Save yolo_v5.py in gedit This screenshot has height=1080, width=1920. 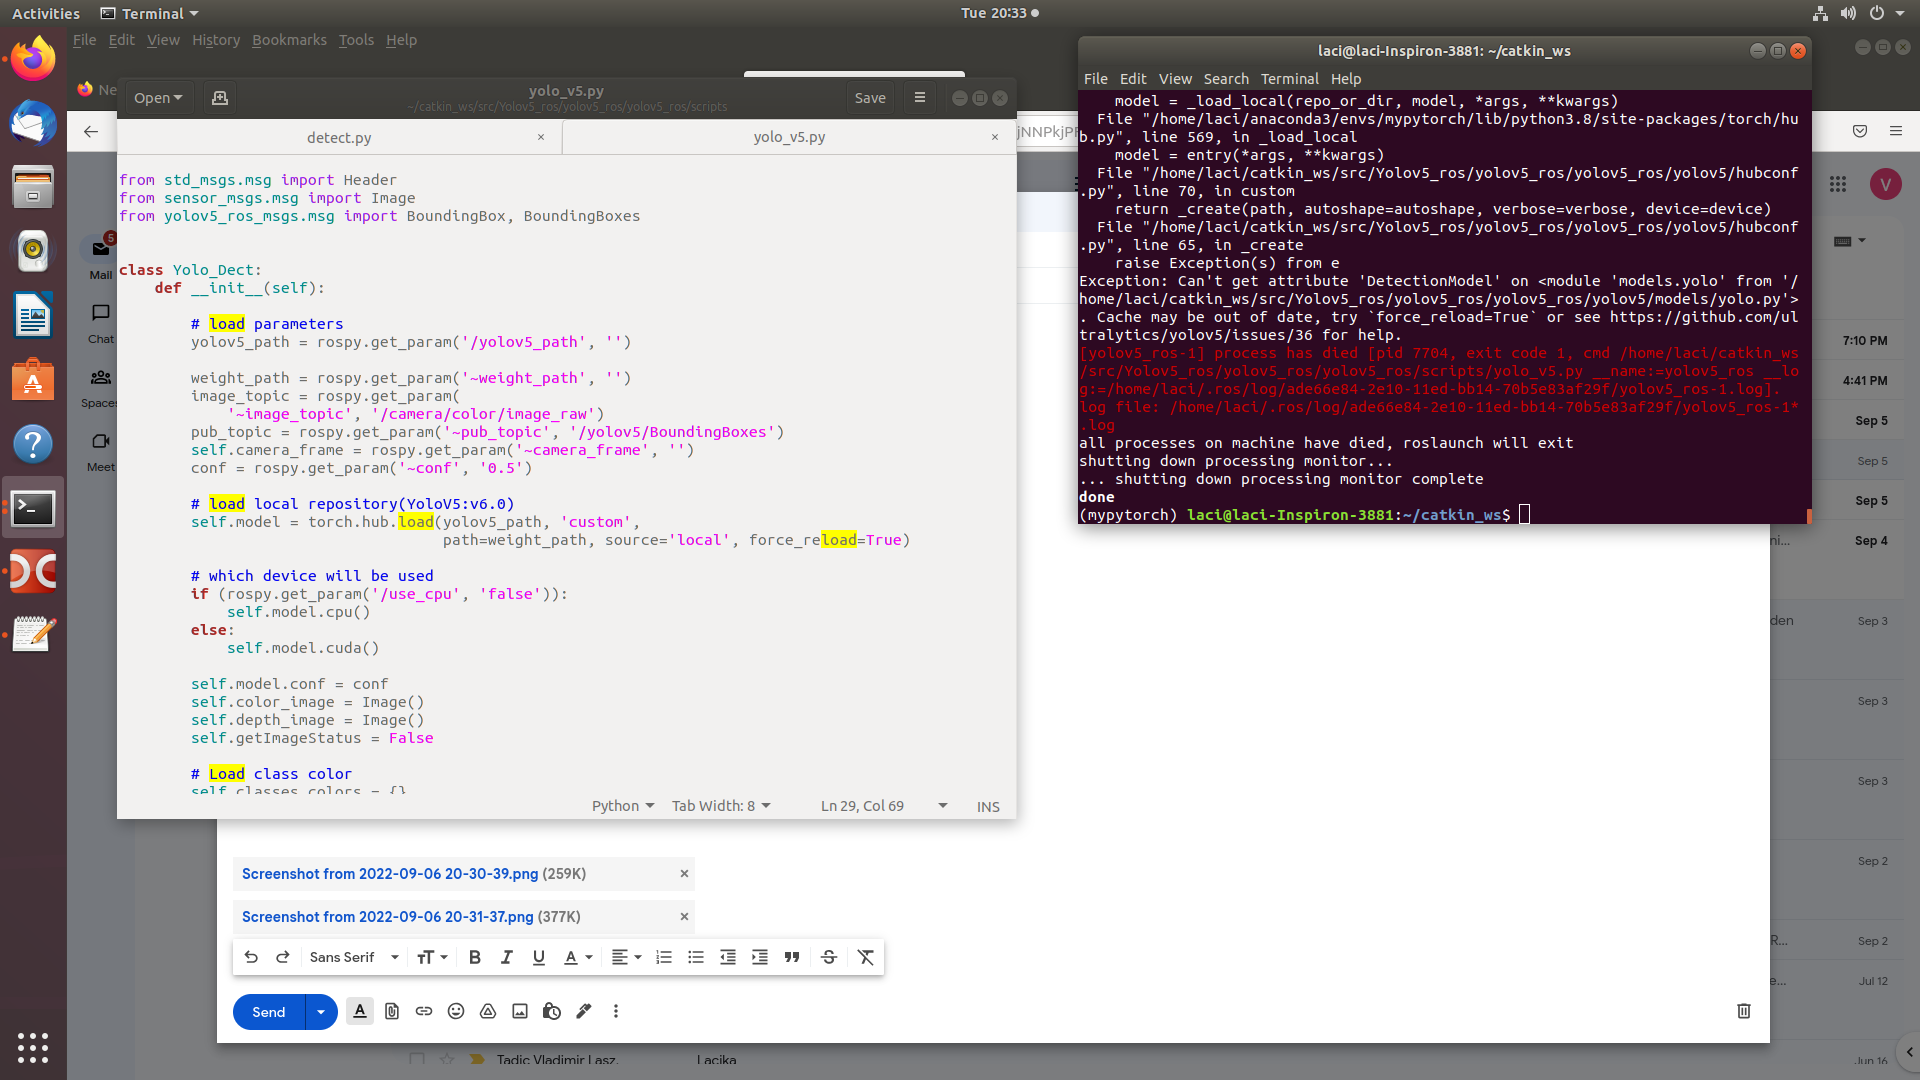(869, 97)
